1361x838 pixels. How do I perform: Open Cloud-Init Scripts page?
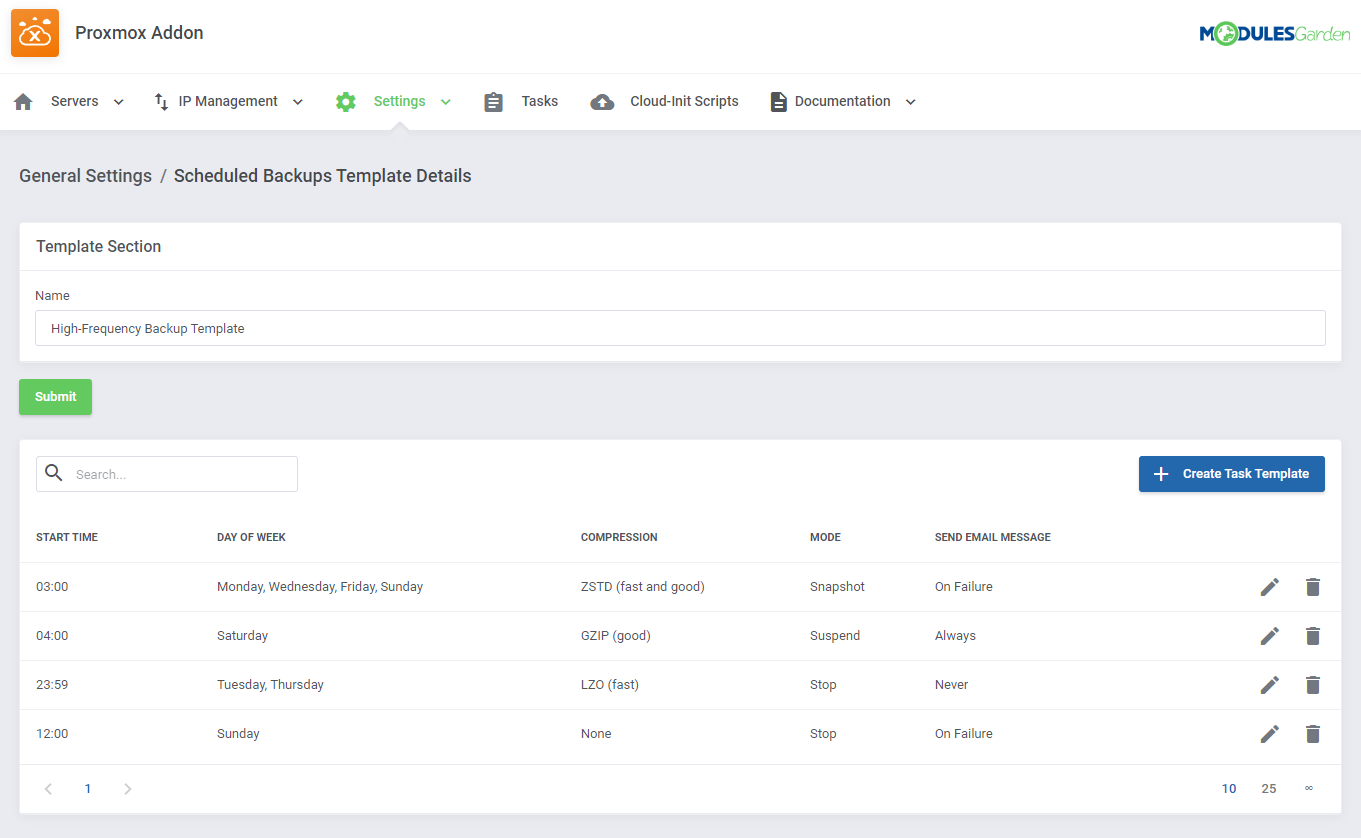click(x=684, y=101)
